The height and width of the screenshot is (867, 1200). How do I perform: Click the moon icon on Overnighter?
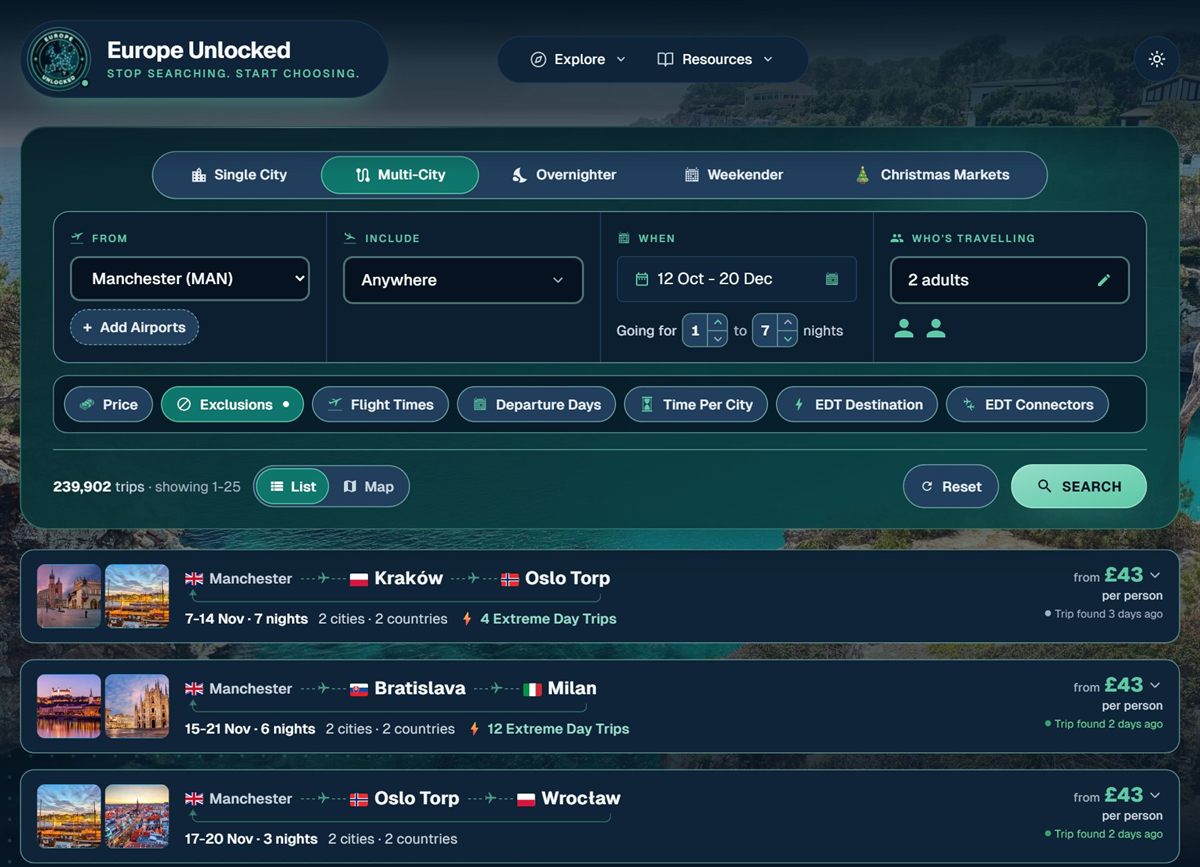coord(519,175)
